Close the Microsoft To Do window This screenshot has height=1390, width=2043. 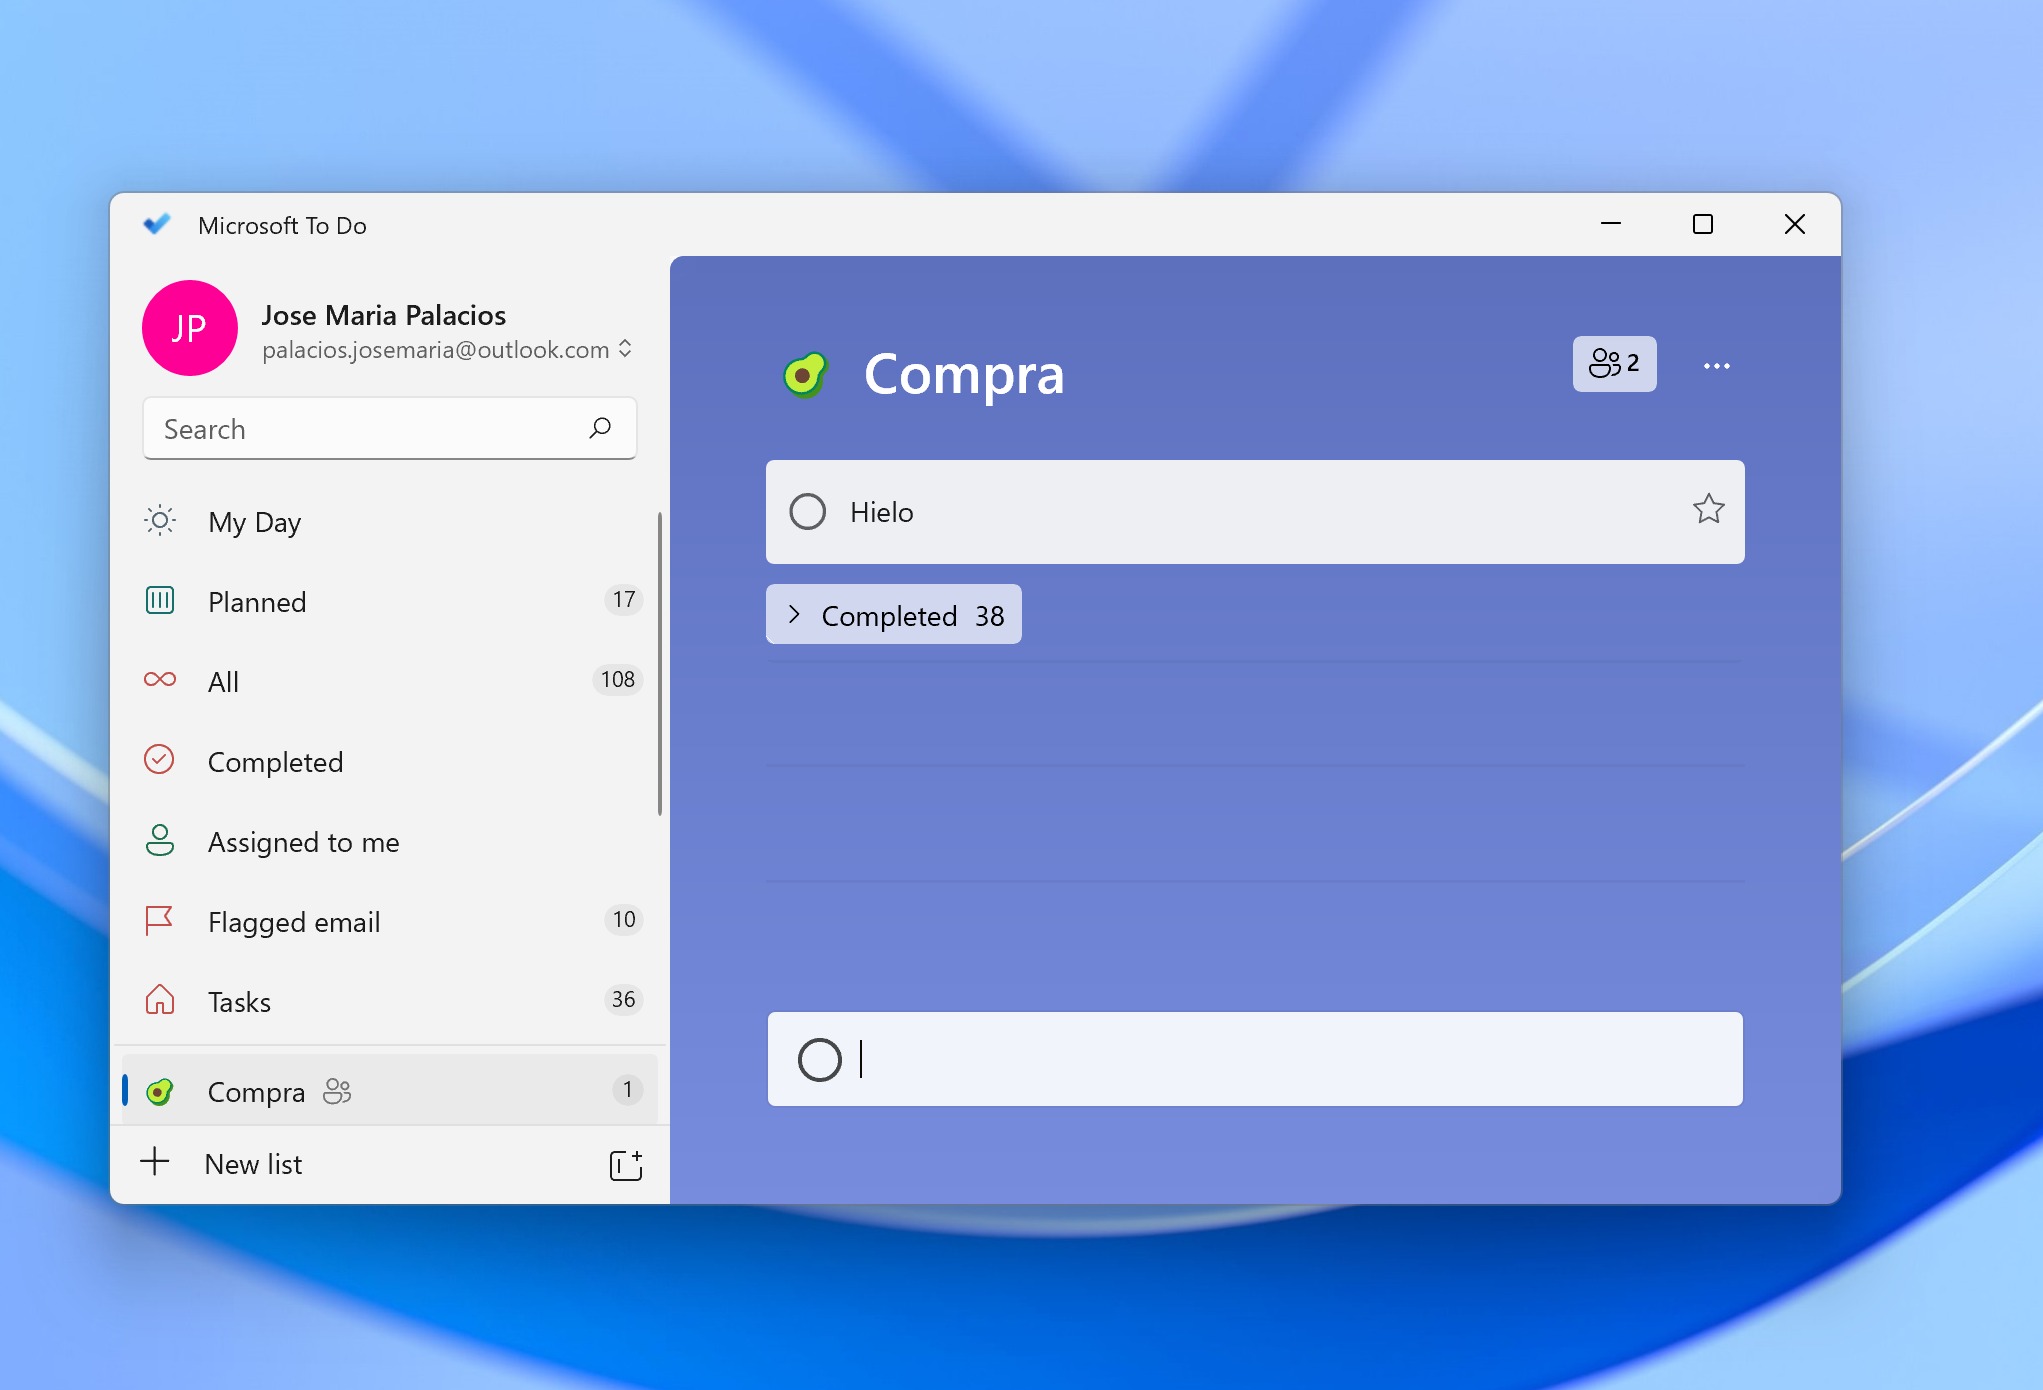tap(1795, 224)
